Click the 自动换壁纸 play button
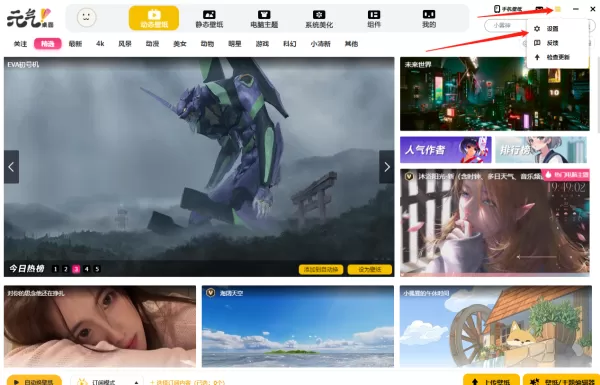This screenshot has height=385, width=600. point(34,381)
